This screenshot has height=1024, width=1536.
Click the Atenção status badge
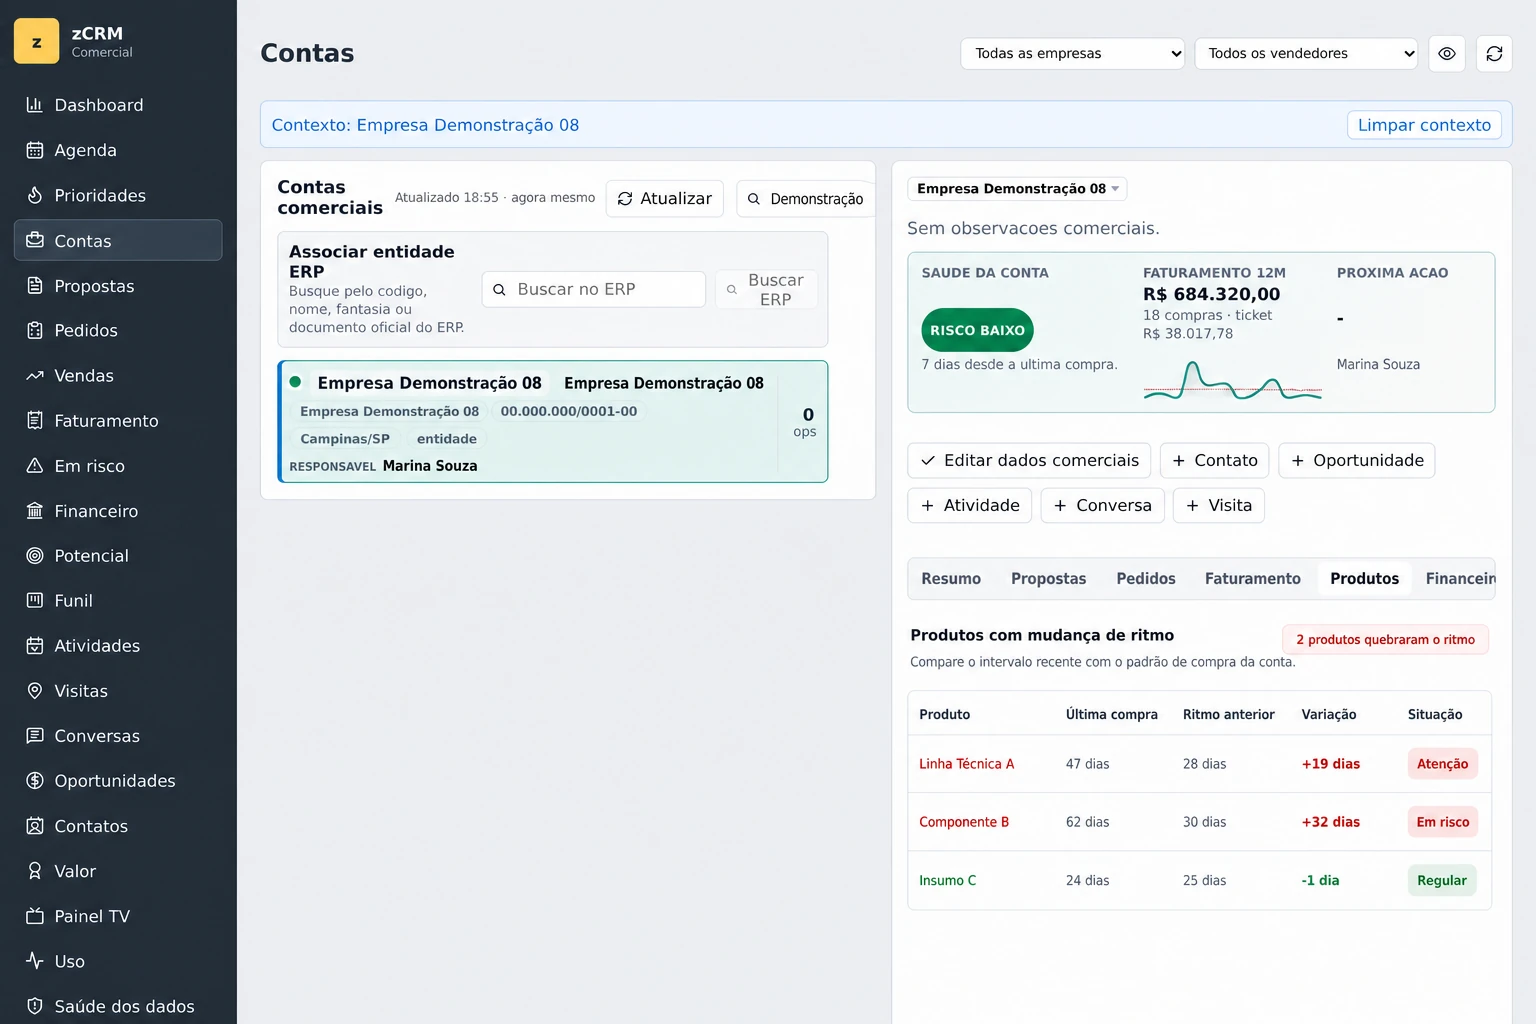[1442, 764]
